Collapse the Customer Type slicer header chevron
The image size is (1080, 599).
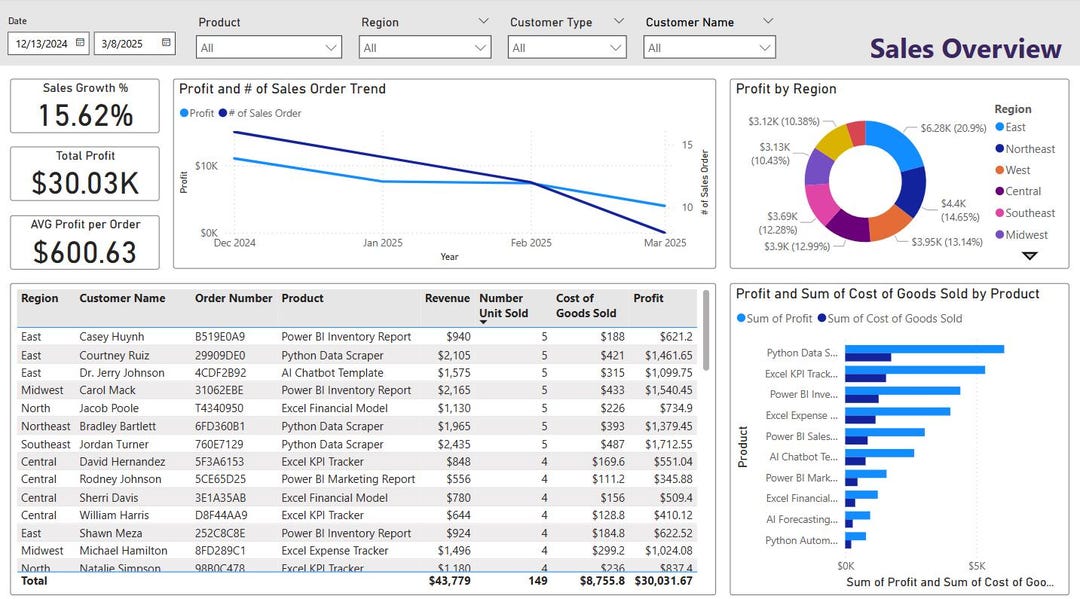[619, 21]
